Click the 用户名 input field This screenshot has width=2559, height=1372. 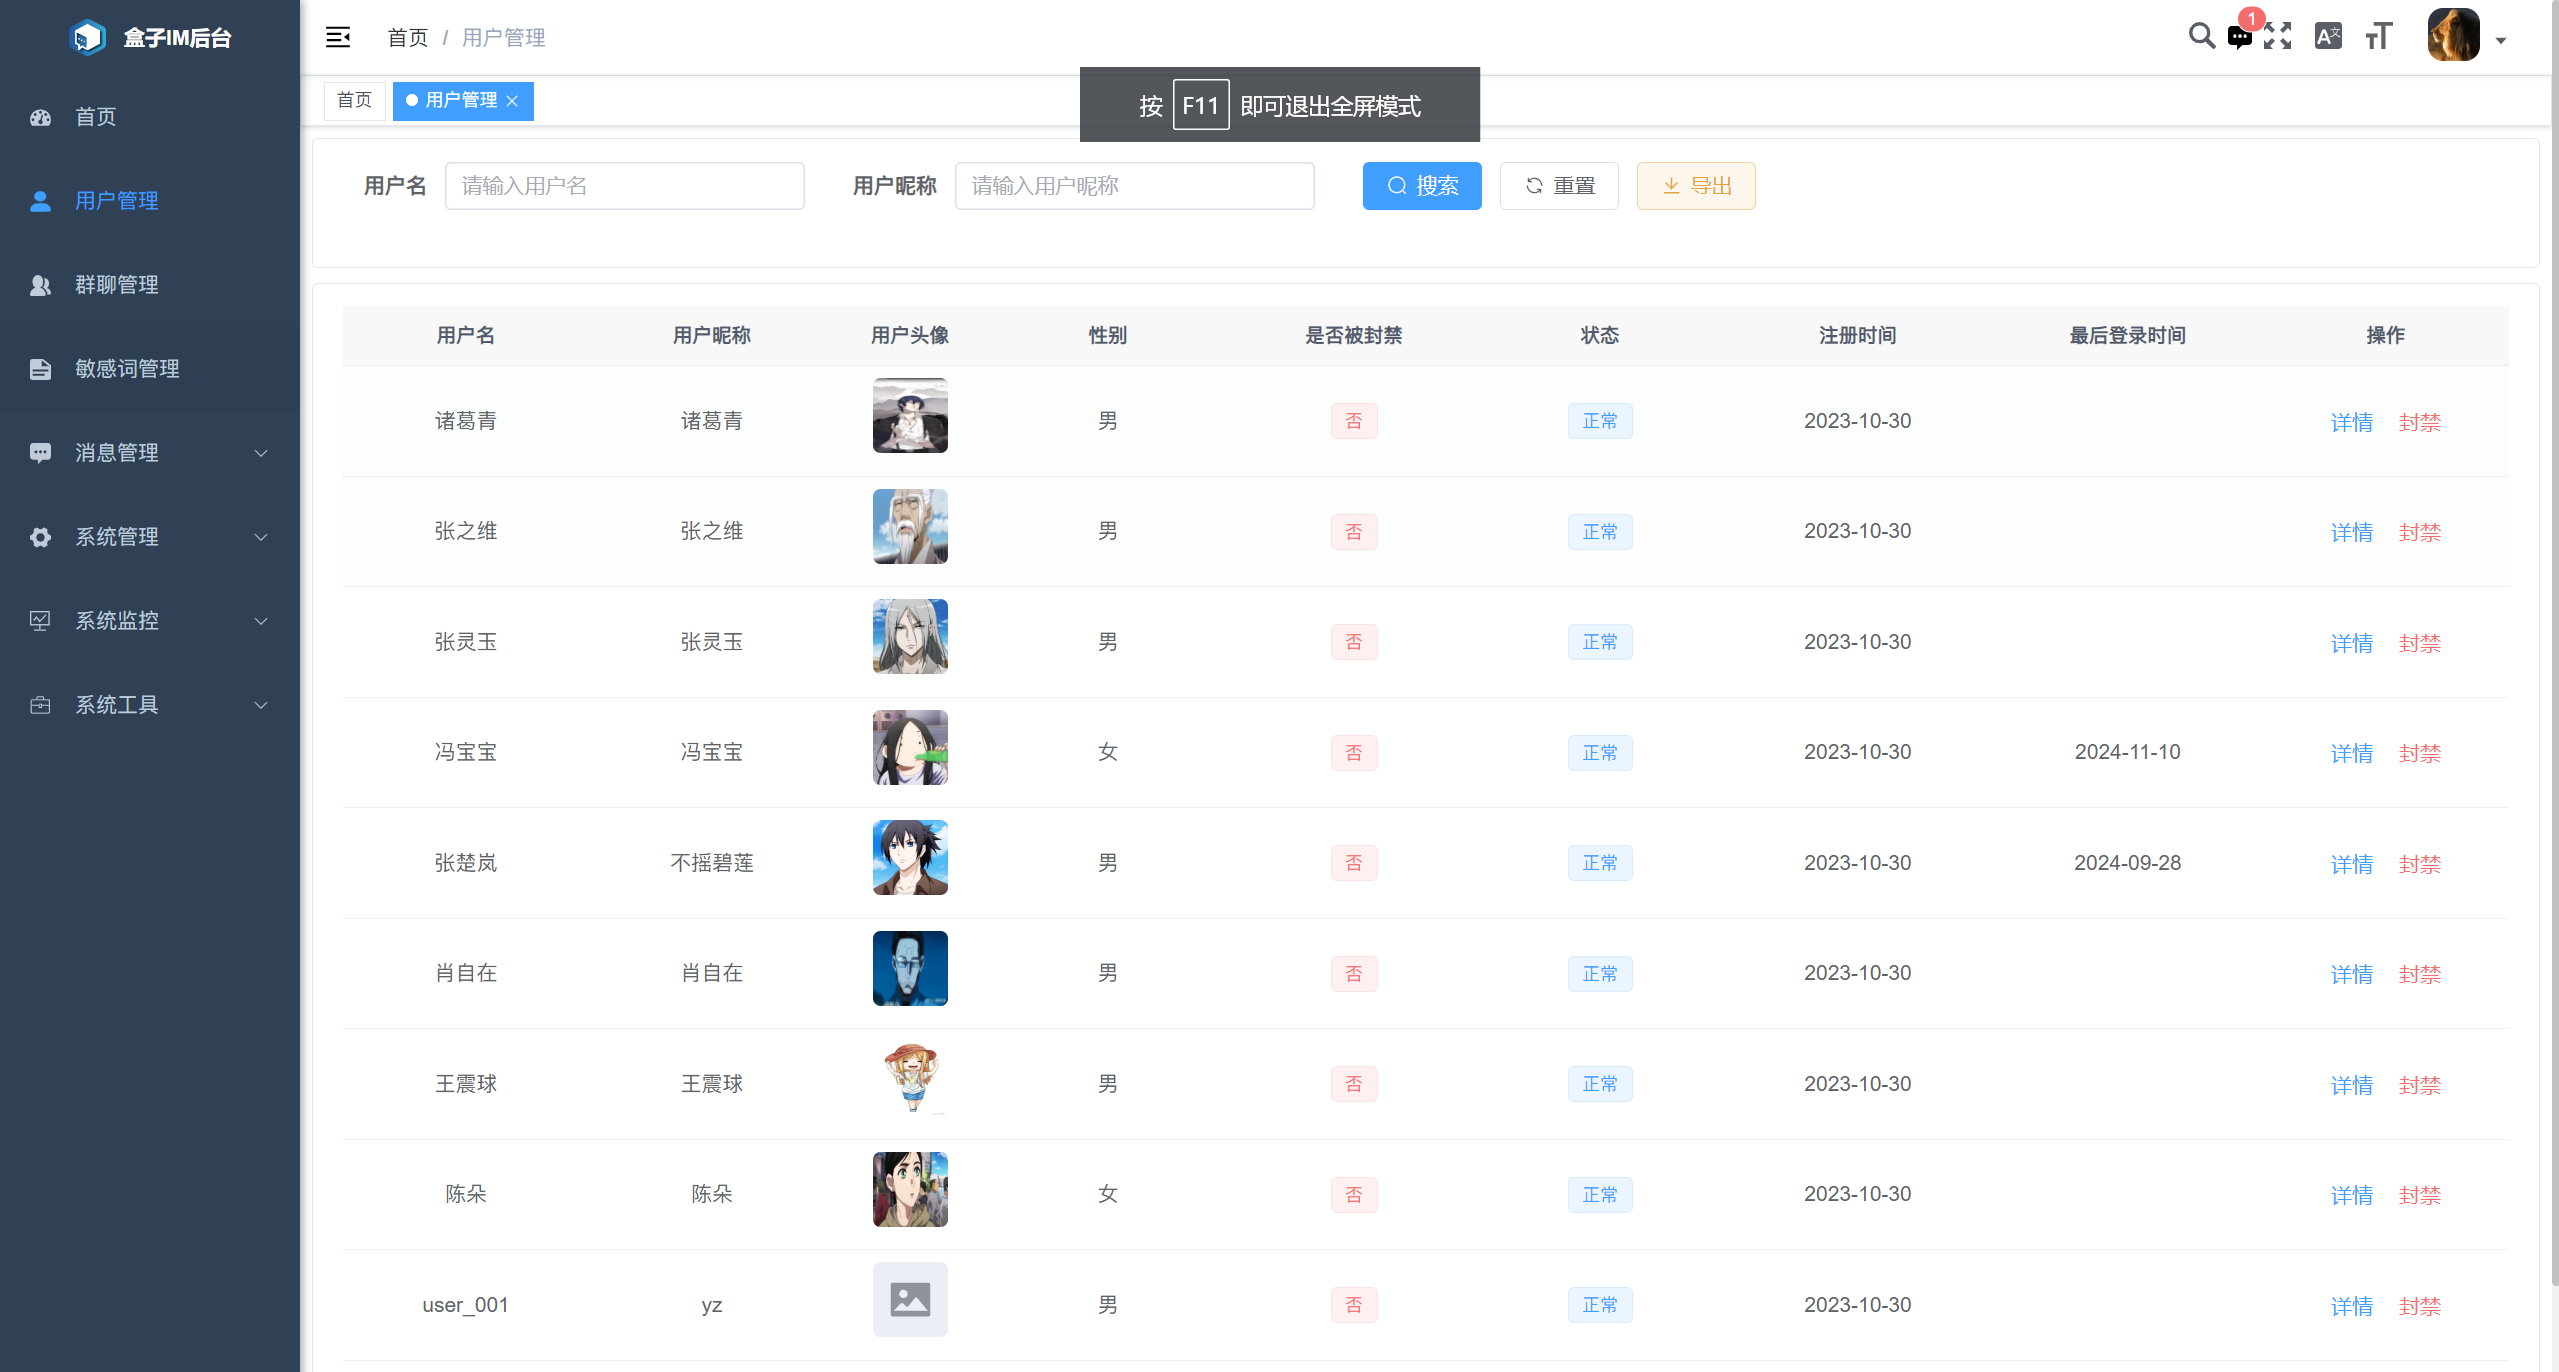[x=625, y=186]
